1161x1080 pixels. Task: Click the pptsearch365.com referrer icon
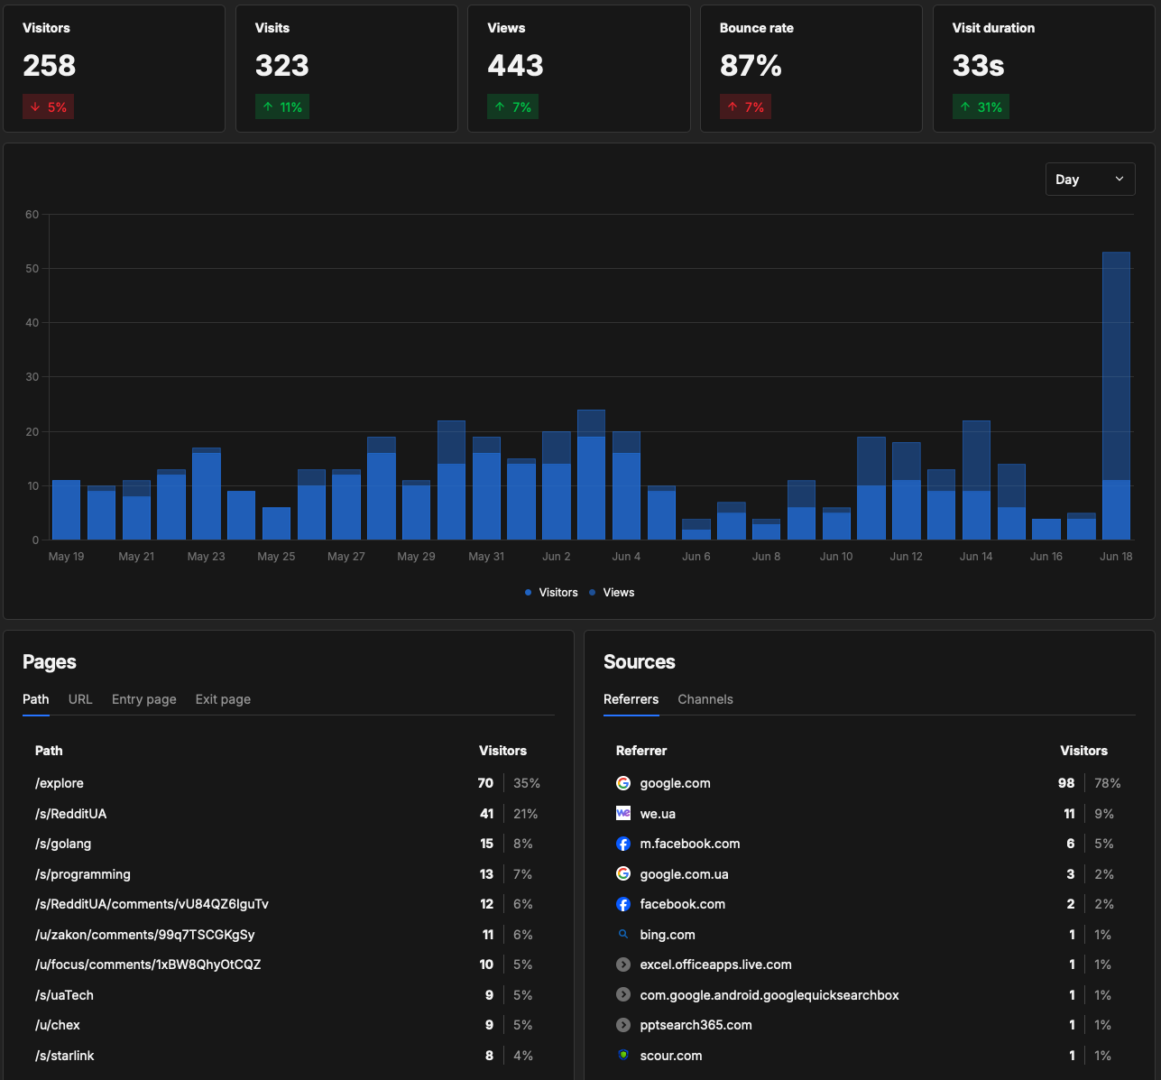(623, 1025)
